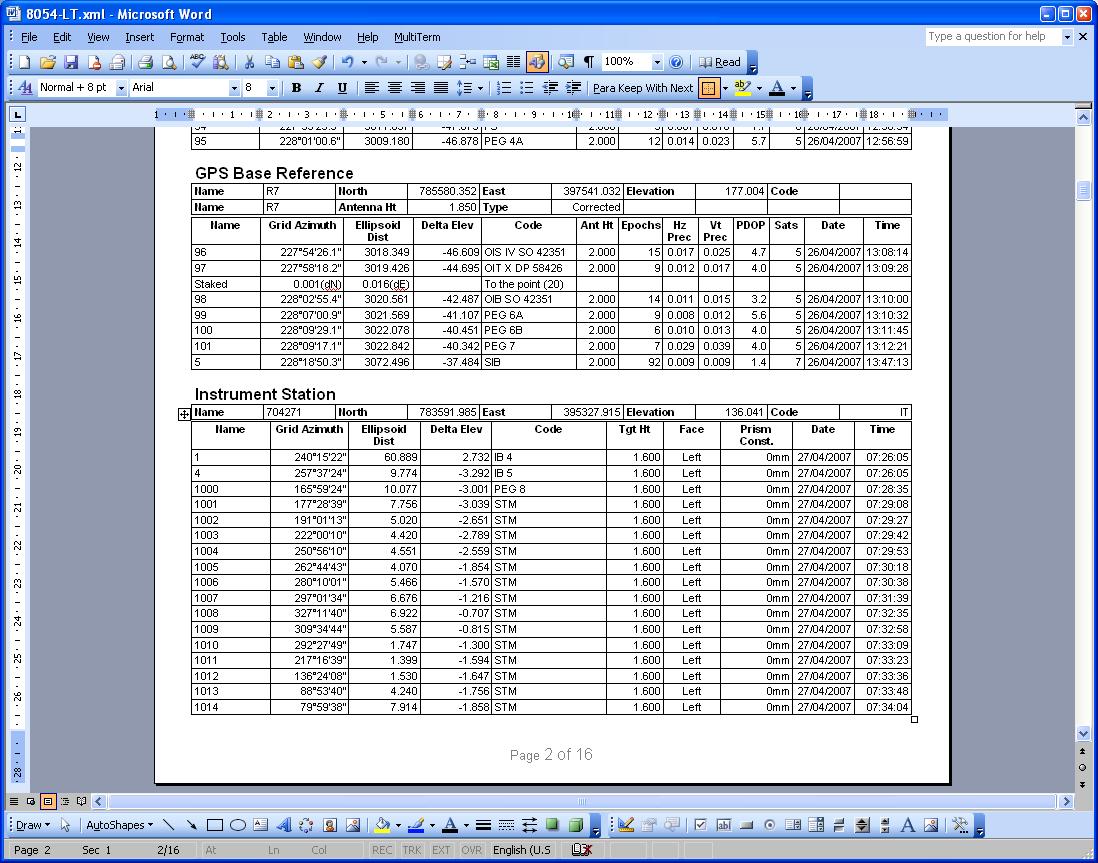The image size is (1098, 863).
Task: Expand the Zoom 100% dropdown
Action: pyautogui.click(x=657, y=62)
